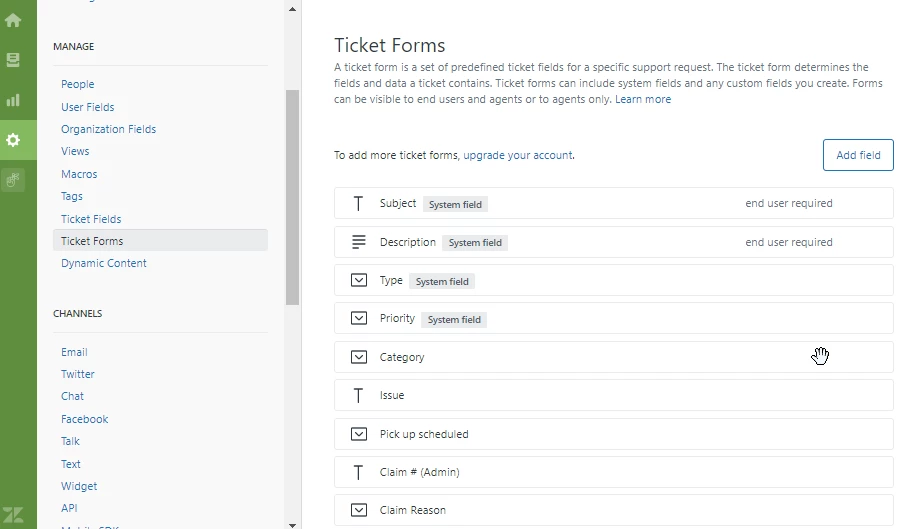Click the dropdown icon beside Type field

click(x=359, y=281)
